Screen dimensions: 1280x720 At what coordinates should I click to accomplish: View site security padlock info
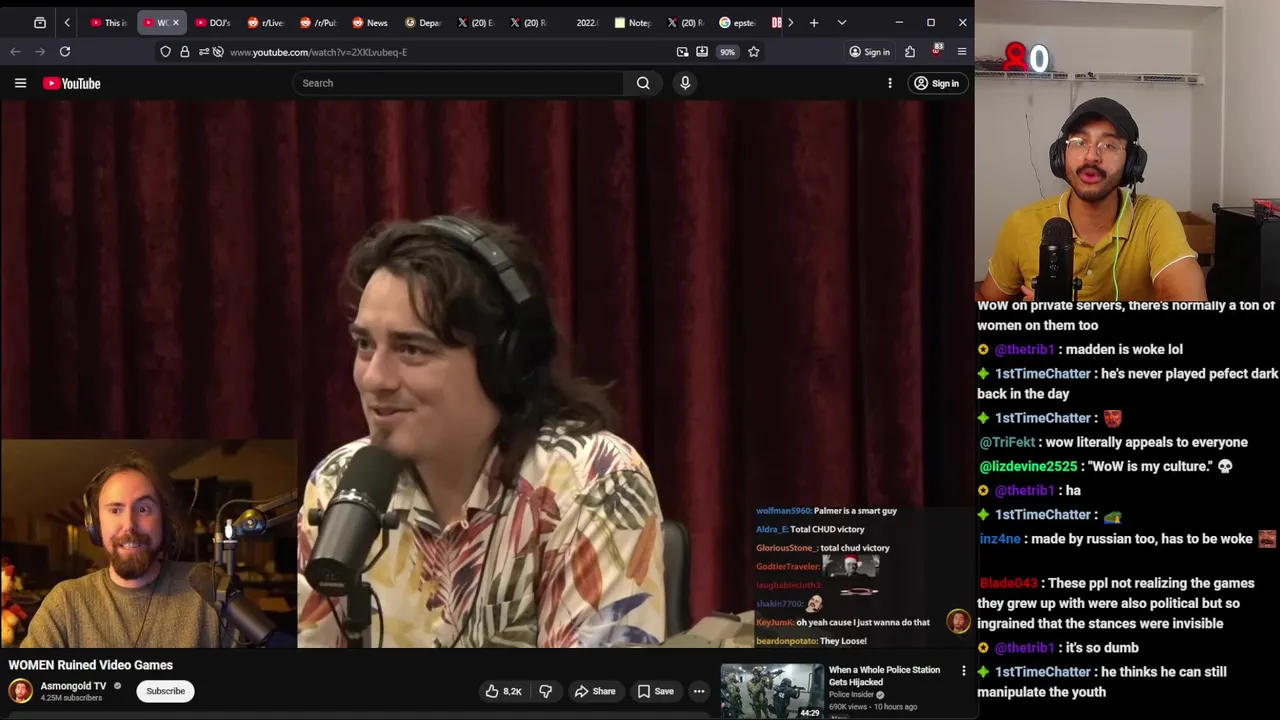185,52
